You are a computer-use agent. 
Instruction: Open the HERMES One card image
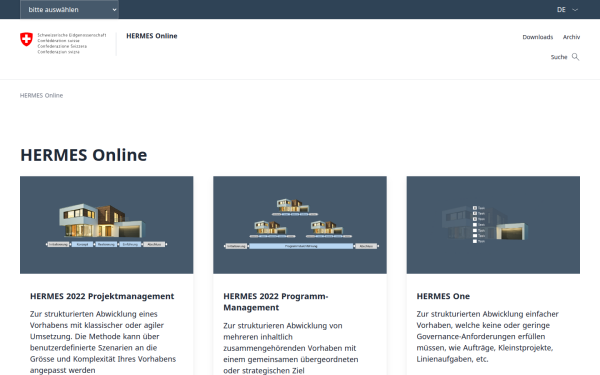coord(493,225)
